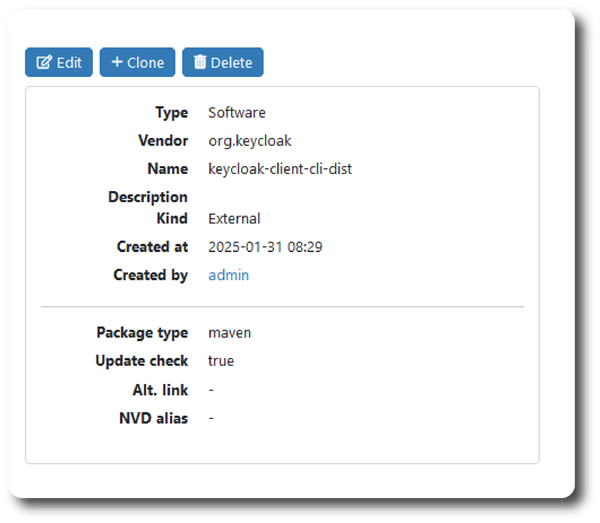Click the package type value maven

pyautogui.click(x=230, y=332)
